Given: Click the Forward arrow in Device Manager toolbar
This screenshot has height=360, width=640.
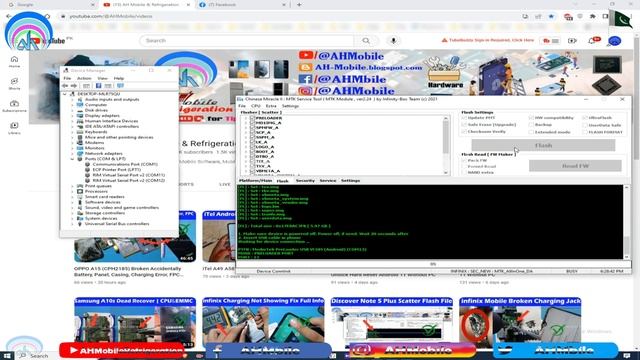Looking at the screenshot, I should click(74, 86).
